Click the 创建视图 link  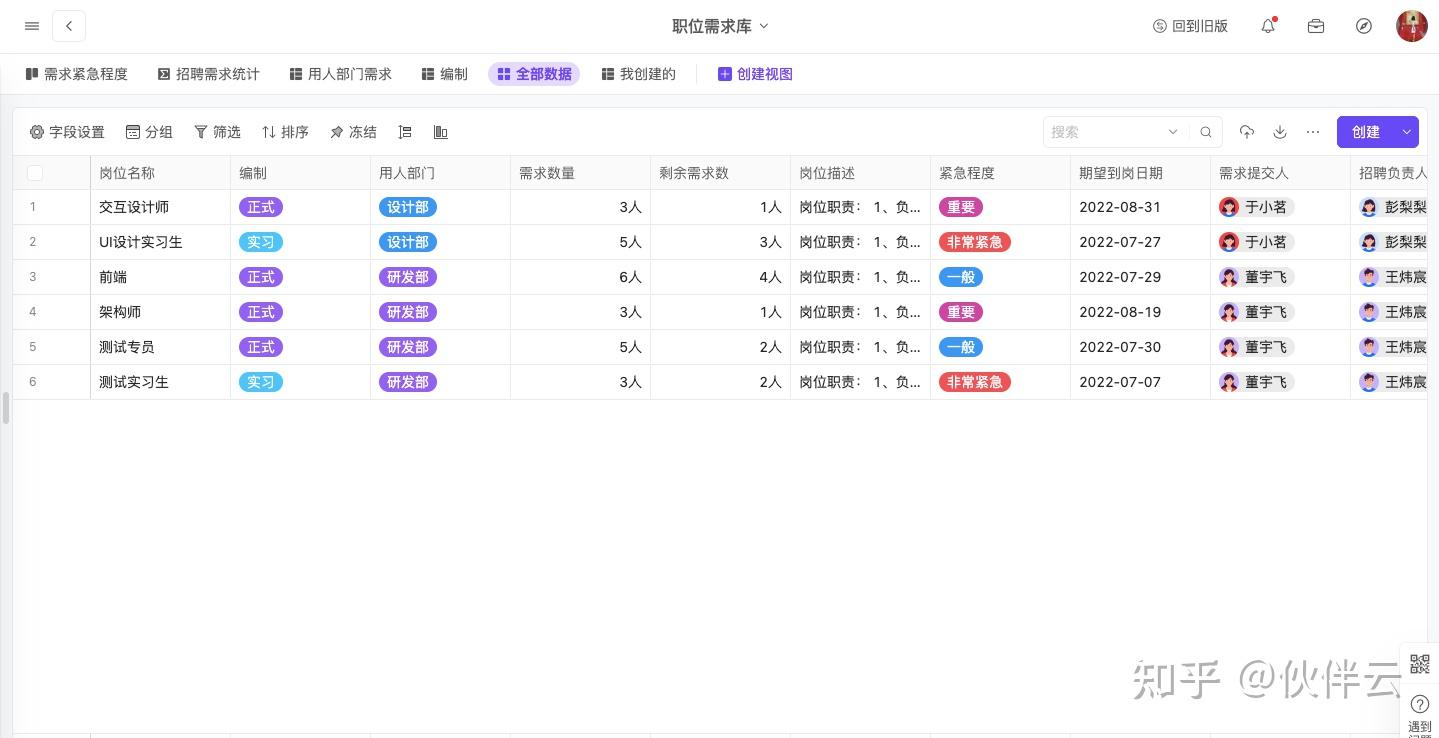pyautogui.click(x=755, y=74)
